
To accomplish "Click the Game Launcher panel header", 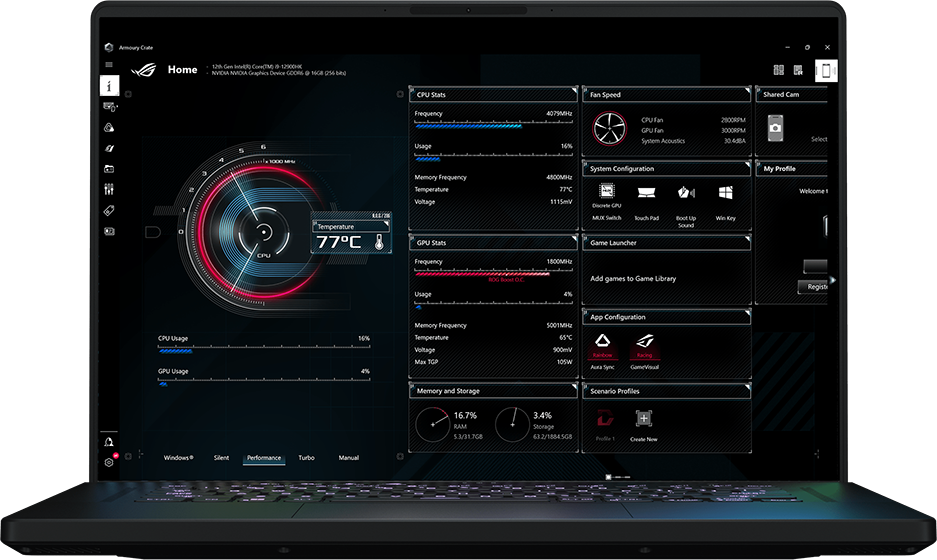I will coord(666,243).
